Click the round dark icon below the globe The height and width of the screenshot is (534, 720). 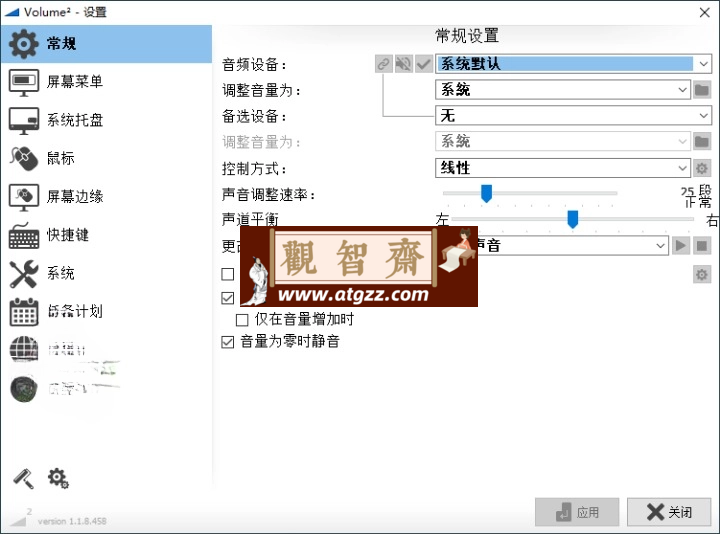[24, 388]
